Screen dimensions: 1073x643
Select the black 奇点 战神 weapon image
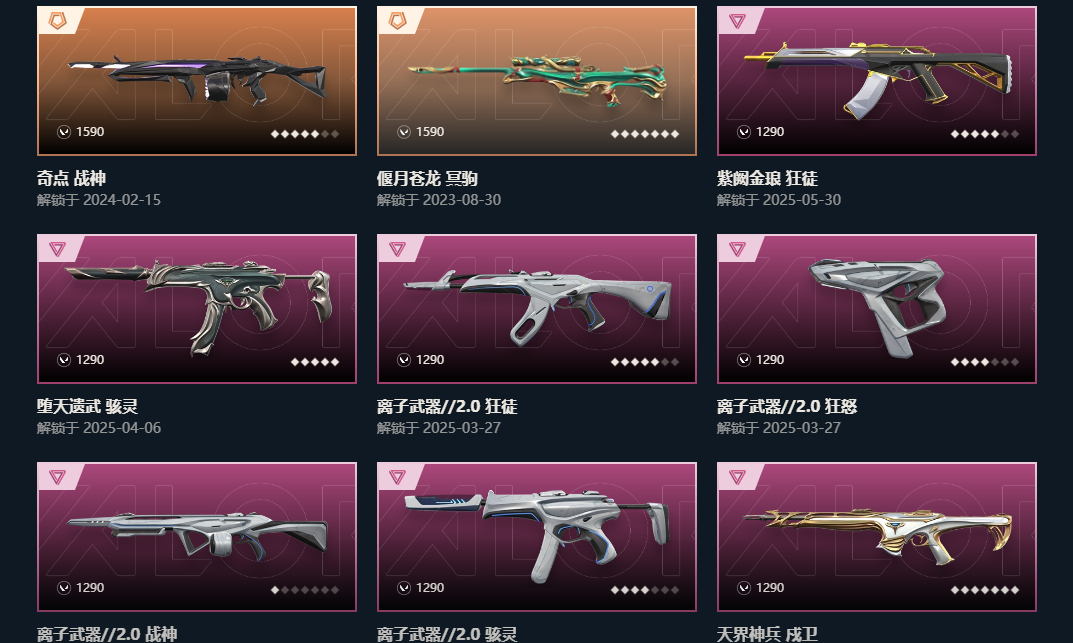(197, 79)
